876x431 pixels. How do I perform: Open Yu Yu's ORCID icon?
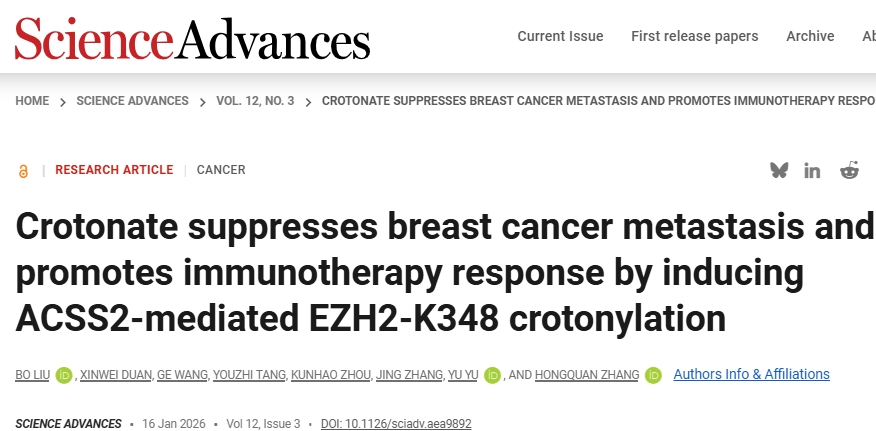[x=492, y=375]
